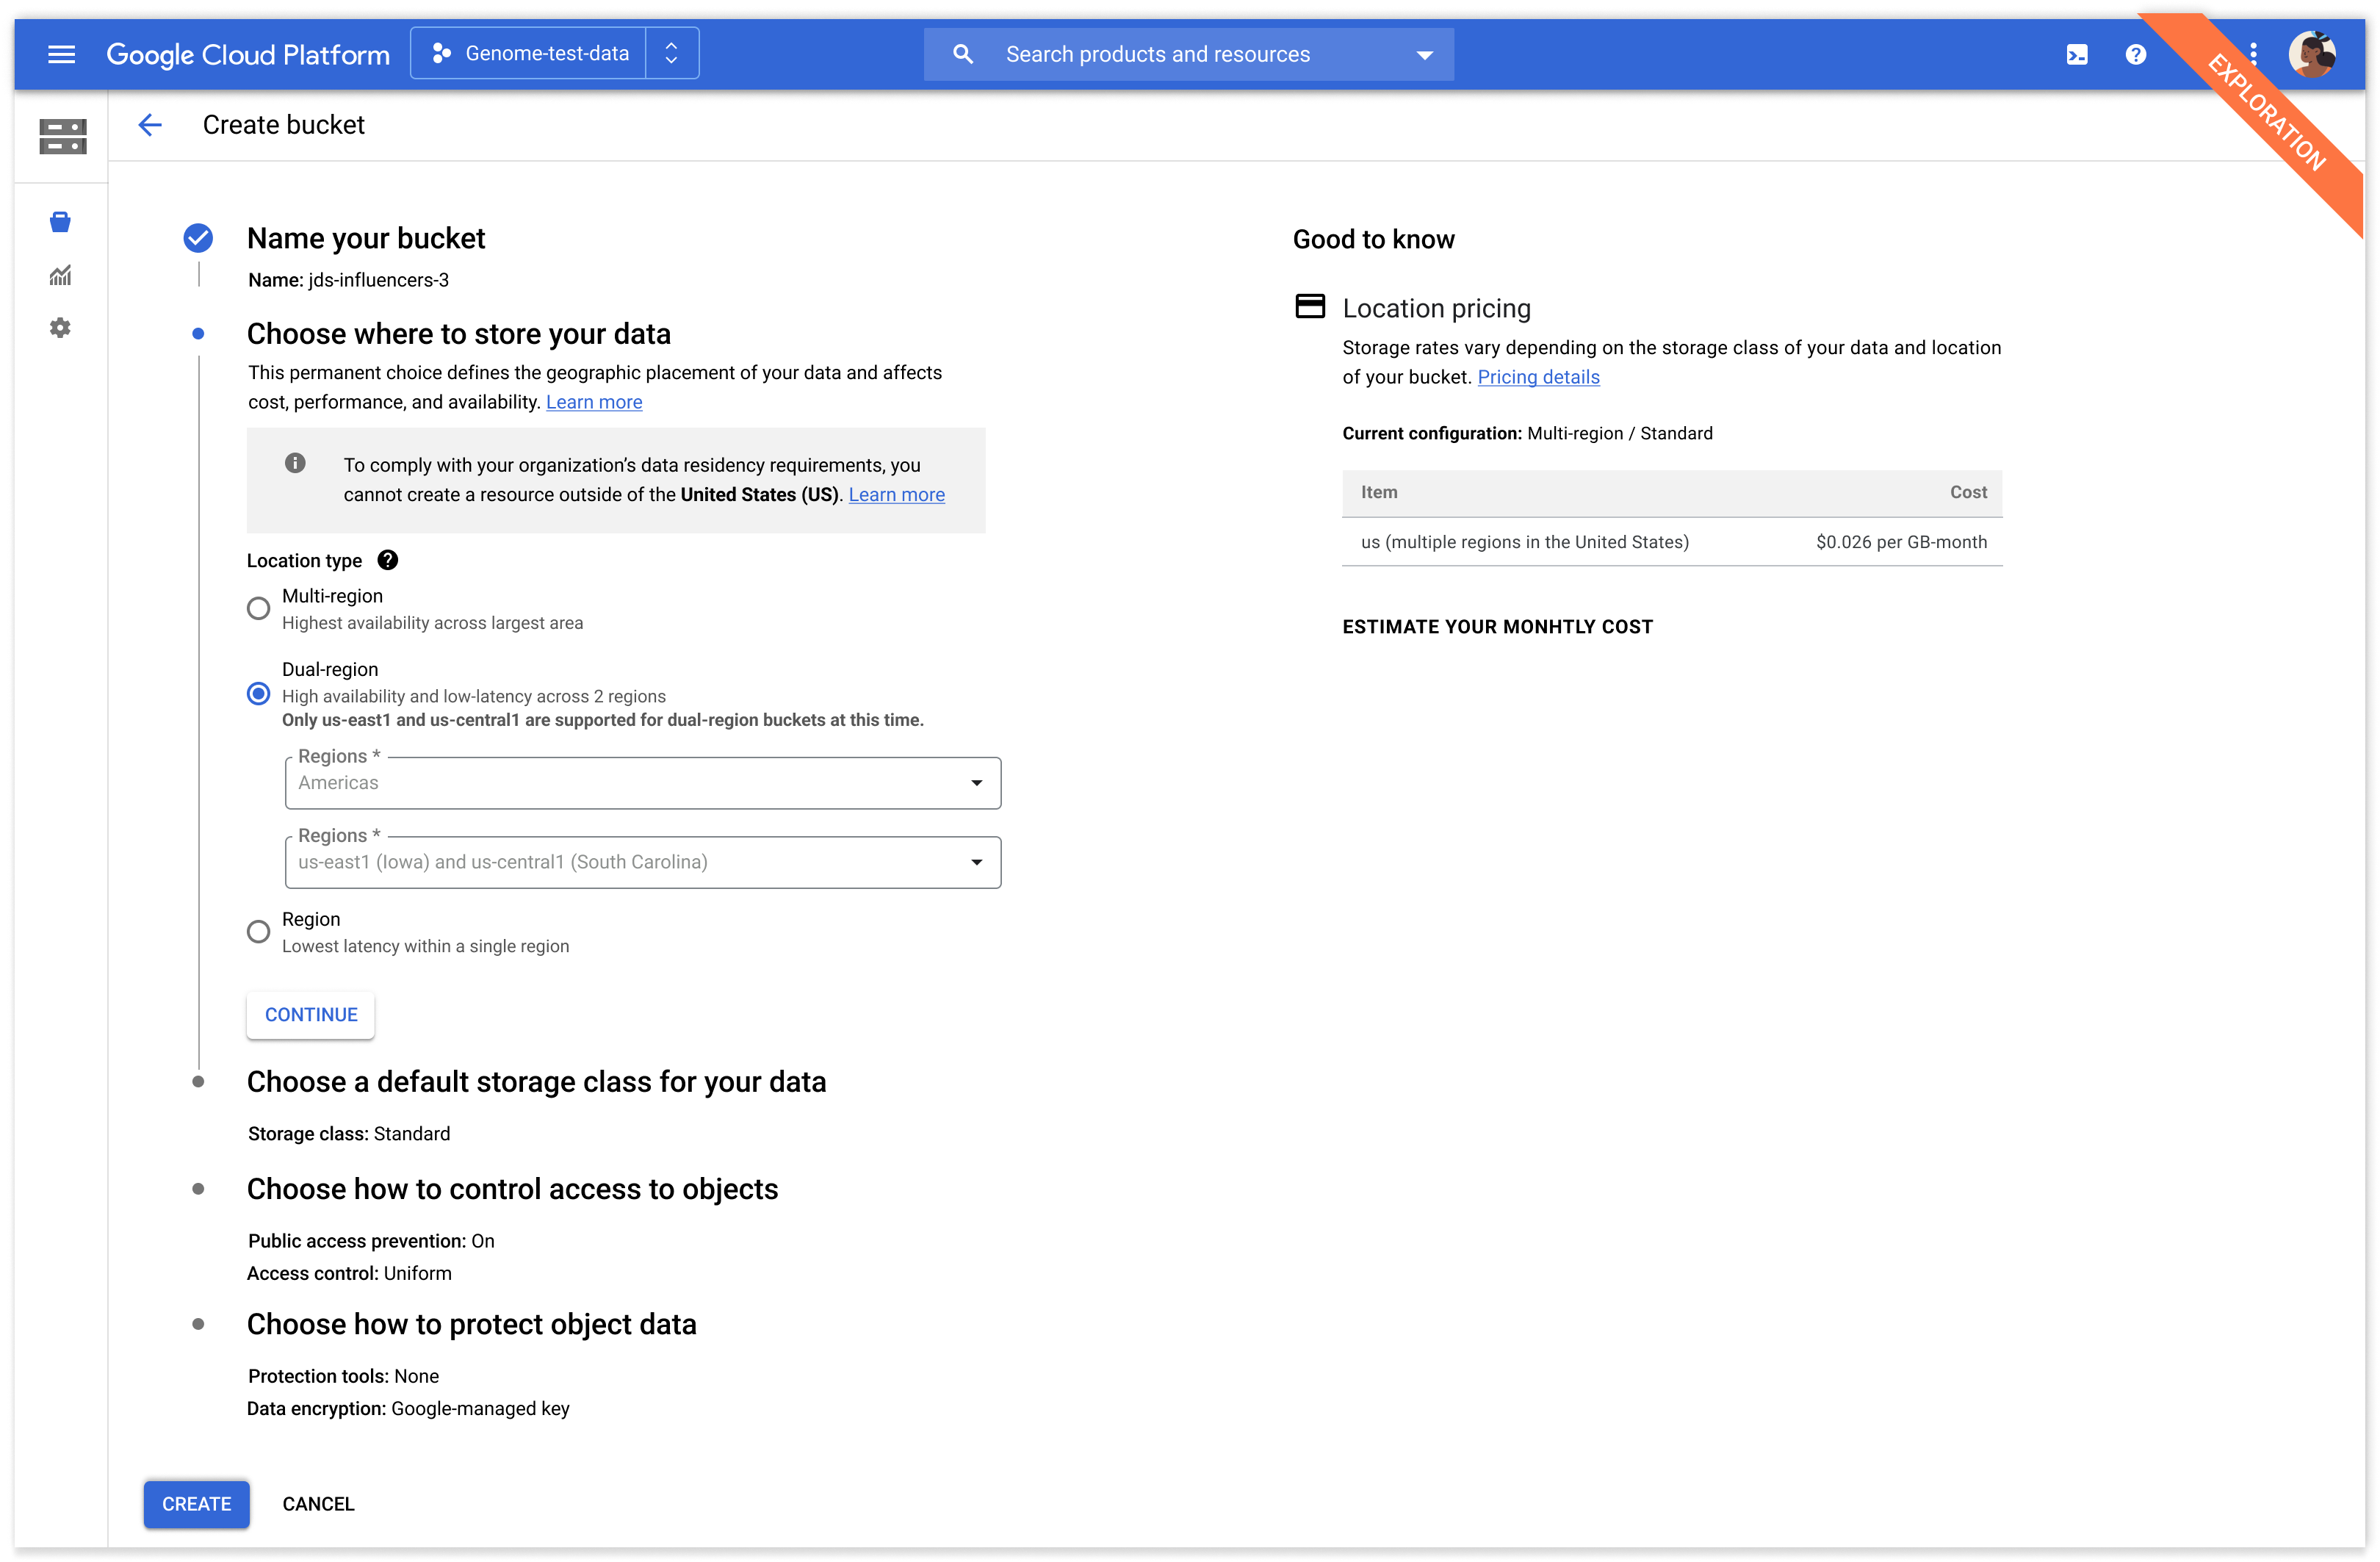Open the Monitoring chart icon in sidebar

tap(61, 275)
